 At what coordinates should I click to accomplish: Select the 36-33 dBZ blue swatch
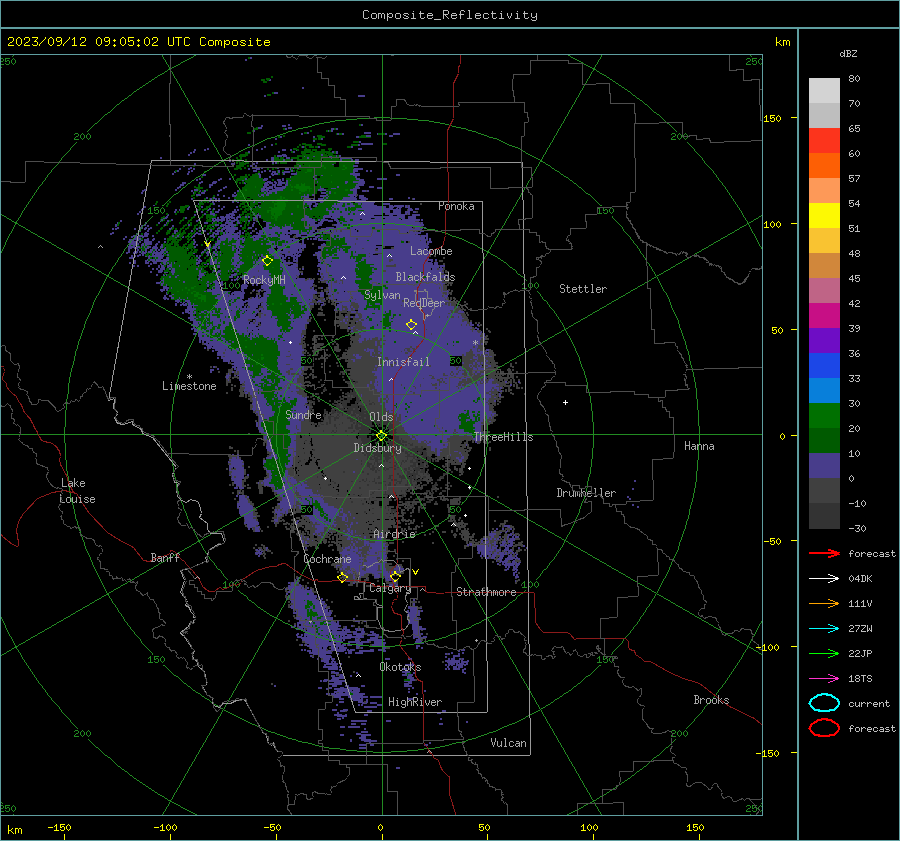tap(824, 366)
